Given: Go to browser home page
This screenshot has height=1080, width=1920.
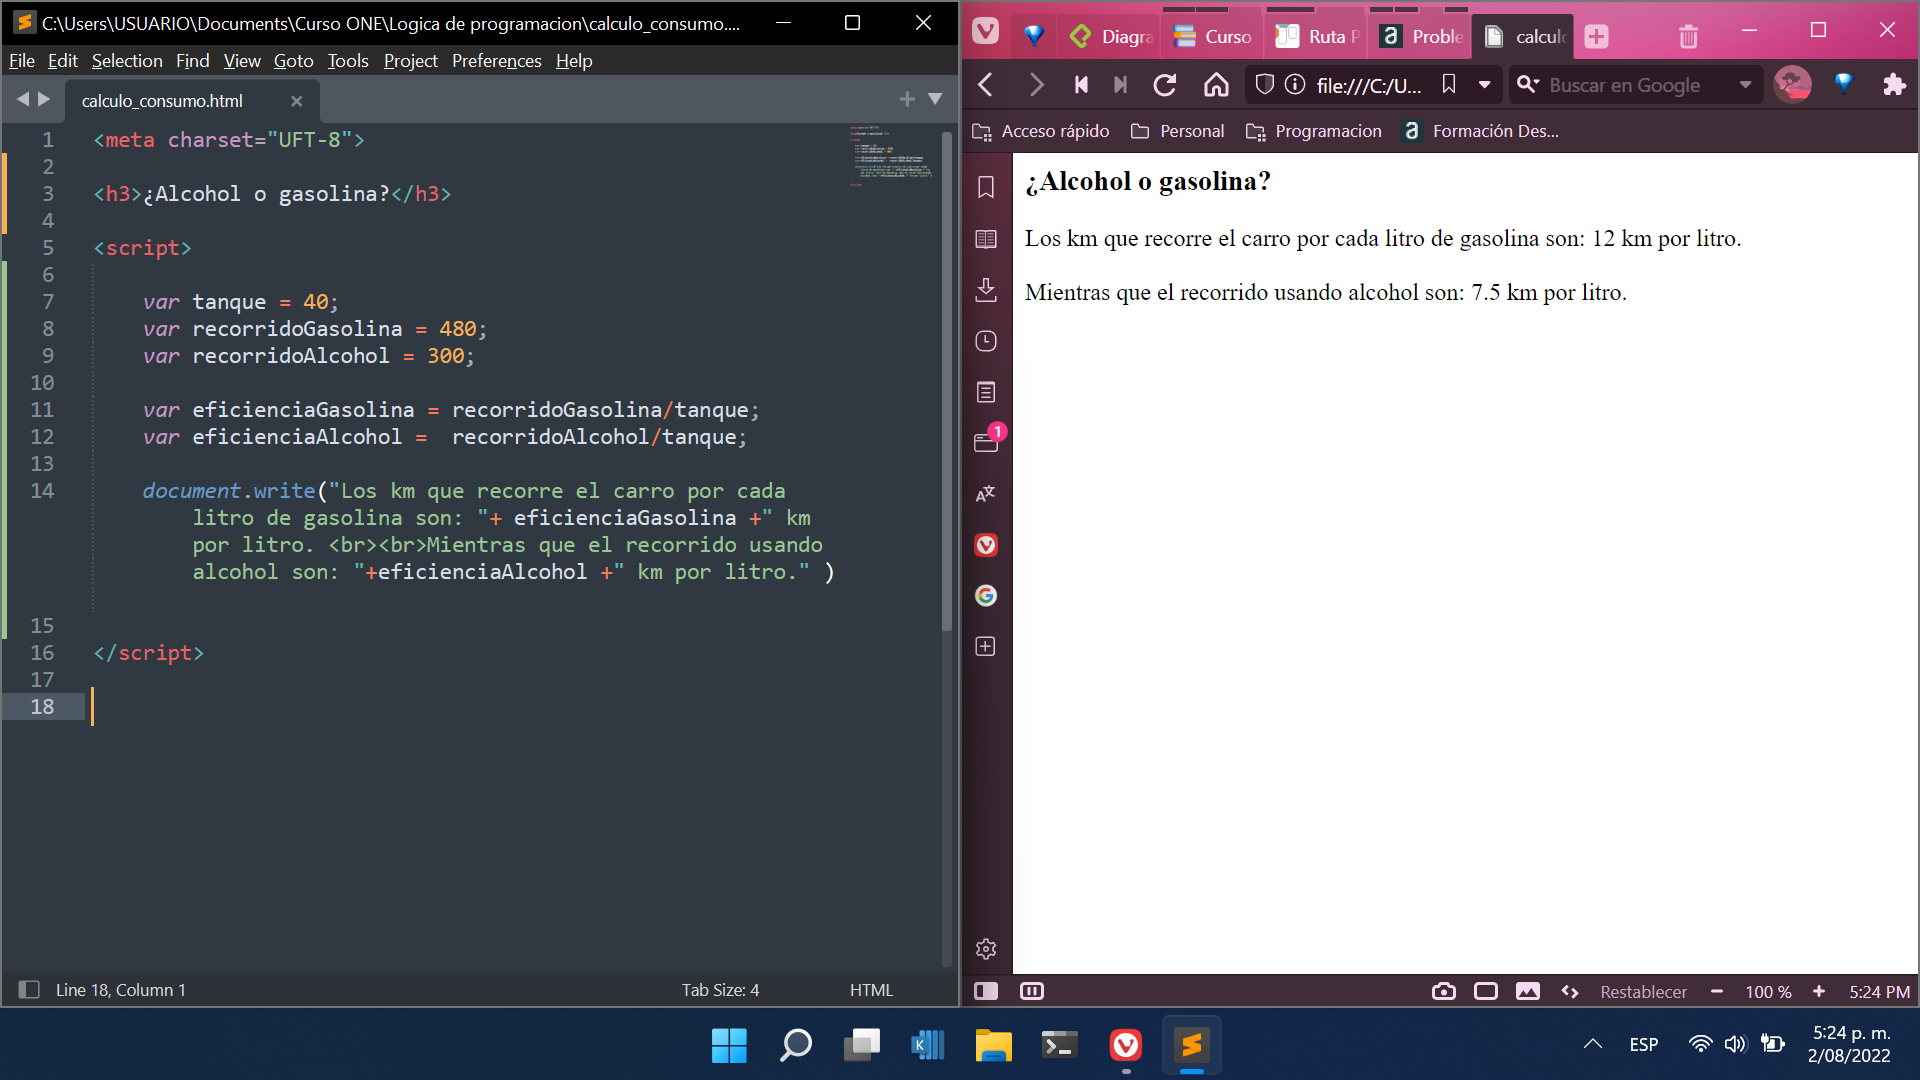Looking at the screenshot, I should 1216,85.
